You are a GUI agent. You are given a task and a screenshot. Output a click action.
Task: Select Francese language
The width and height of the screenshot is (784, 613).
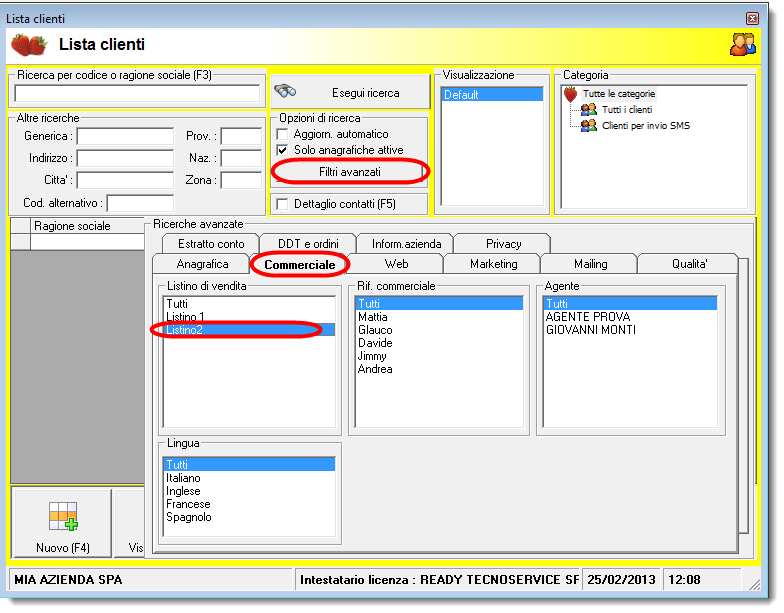pos(249,504)
